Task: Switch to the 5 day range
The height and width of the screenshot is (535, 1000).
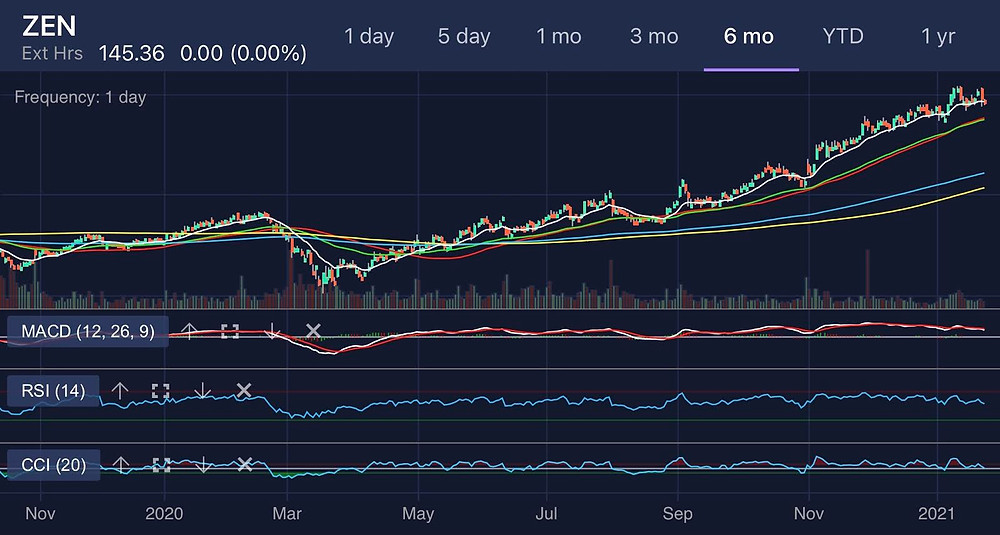Action: [464, 36]
